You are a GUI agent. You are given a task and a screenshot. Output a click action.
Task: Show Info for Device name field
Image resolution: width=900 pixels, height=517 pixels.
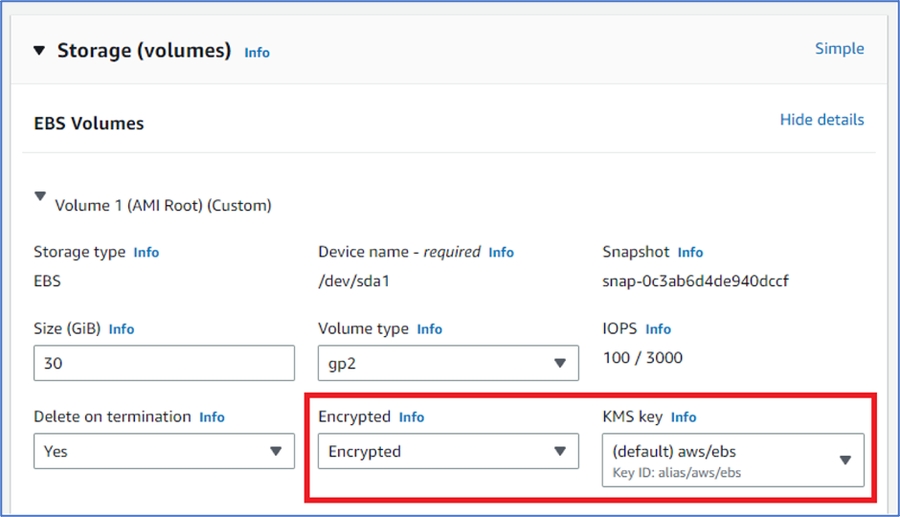click(501, 252)
